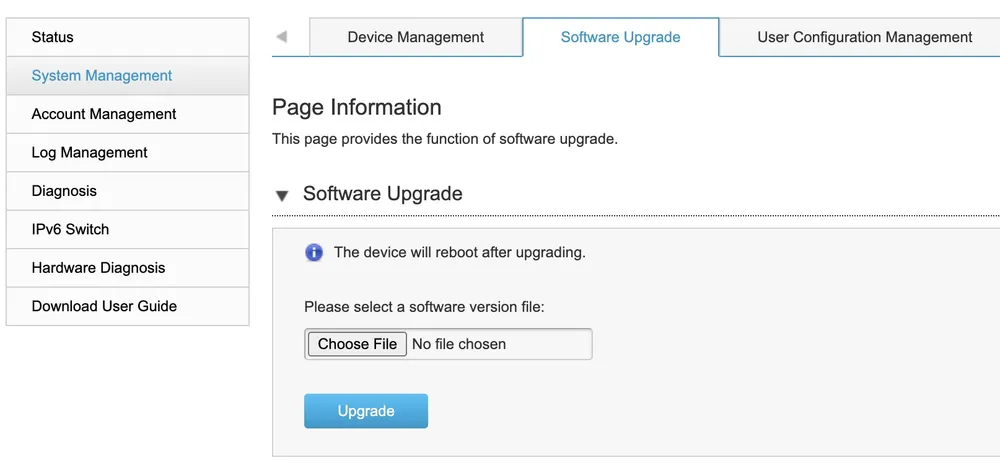Click the Software Upgrade section heading

tap(383, 193)
